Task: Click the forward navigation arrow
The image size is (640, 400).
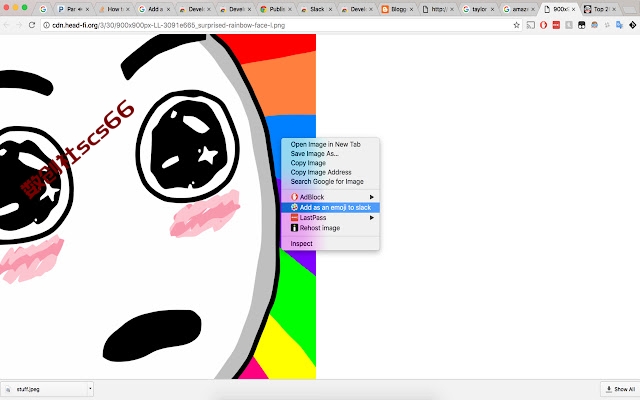Action: click(x=19, y=25)
